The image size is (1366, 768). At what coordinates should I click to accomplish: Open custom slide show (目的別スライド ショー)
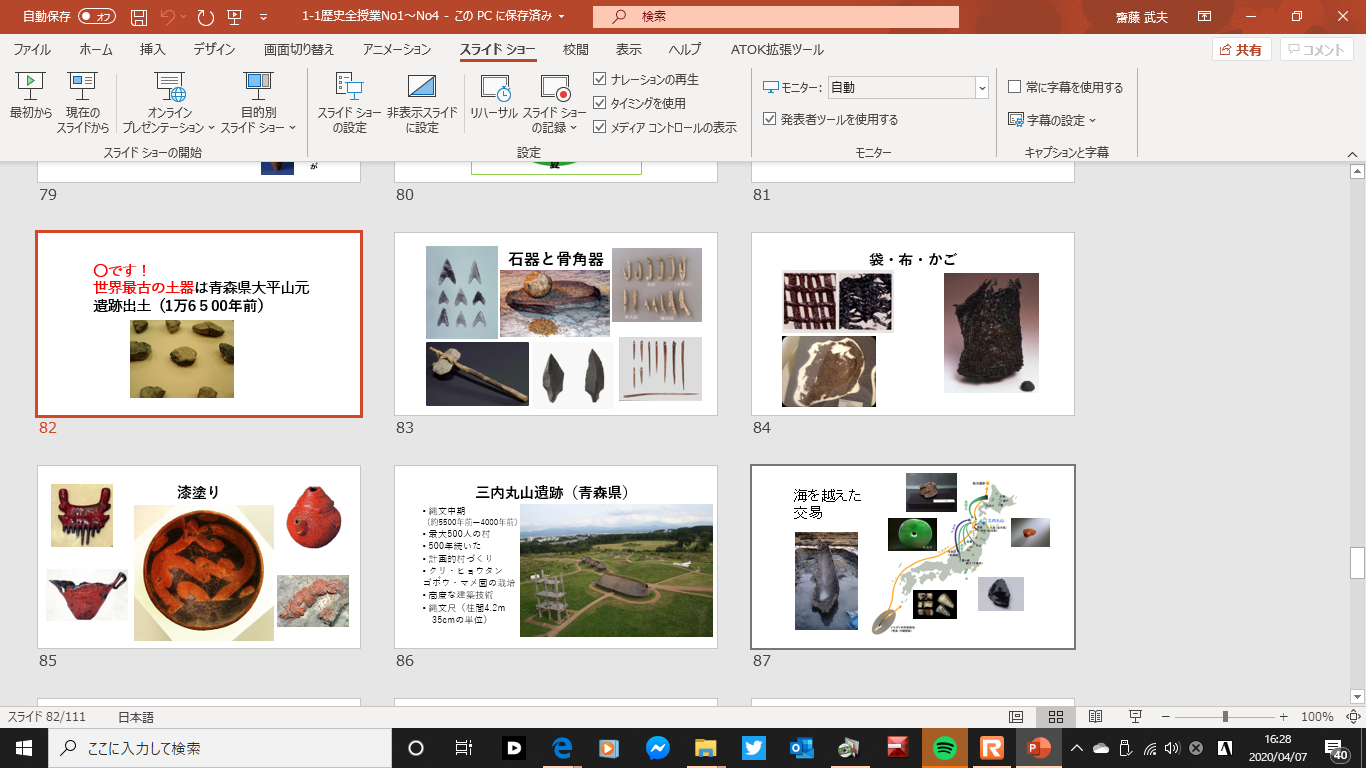click(x=258, y=102)
